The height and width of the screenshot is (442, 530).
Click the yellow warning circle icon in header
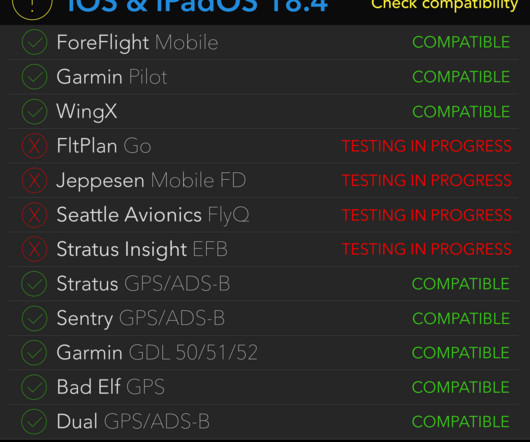[x=32, y=7]
